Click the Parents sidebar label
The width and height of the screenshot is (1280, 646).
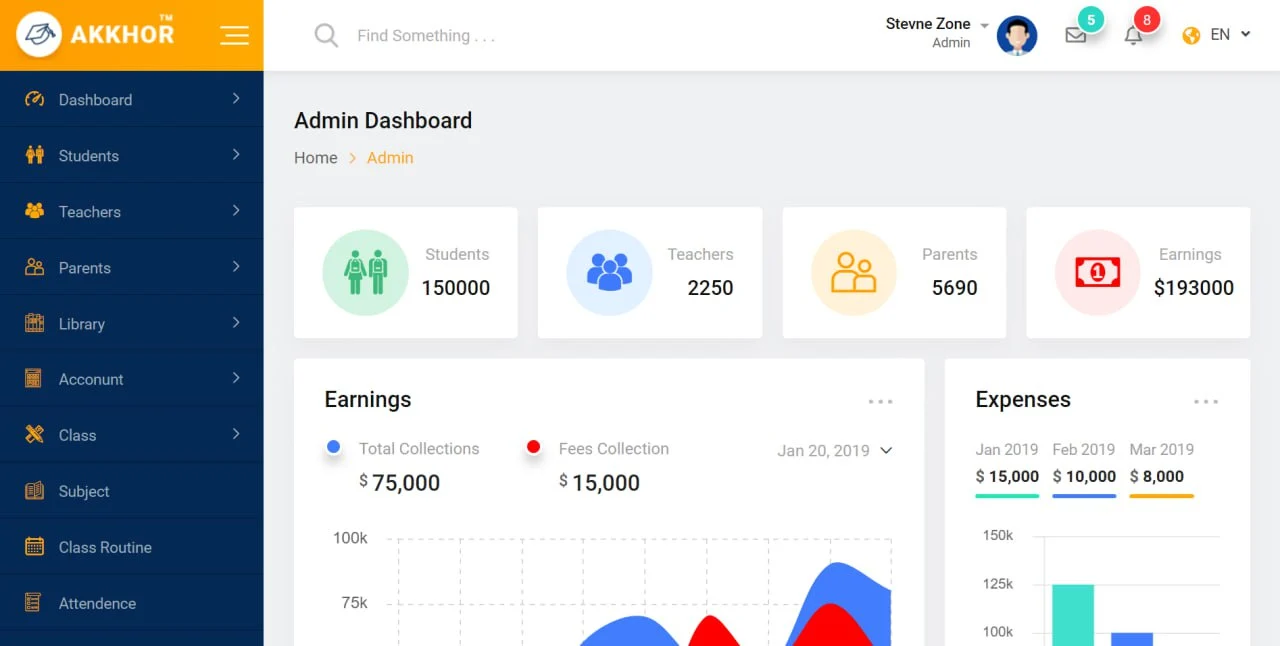coord(85,268)
